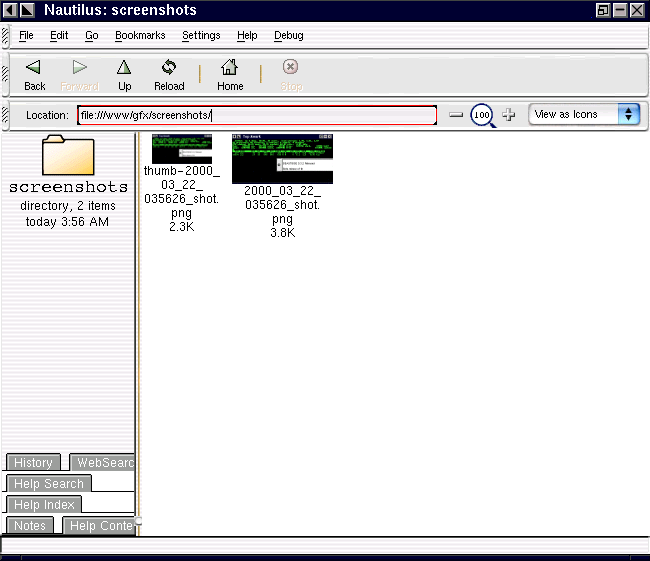
Task: Click the 'directory, 2 items' text
Action: 68,206
